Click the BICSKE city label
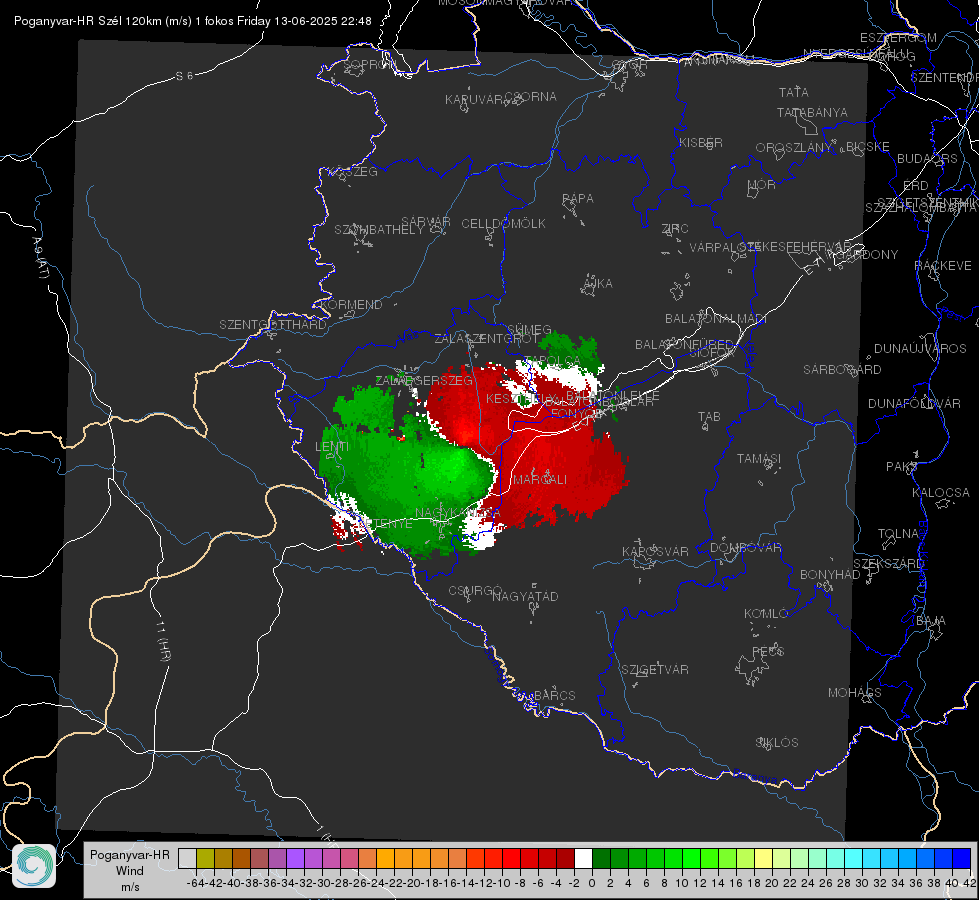This screenshot has width=979, height=900. coord(868,147)
